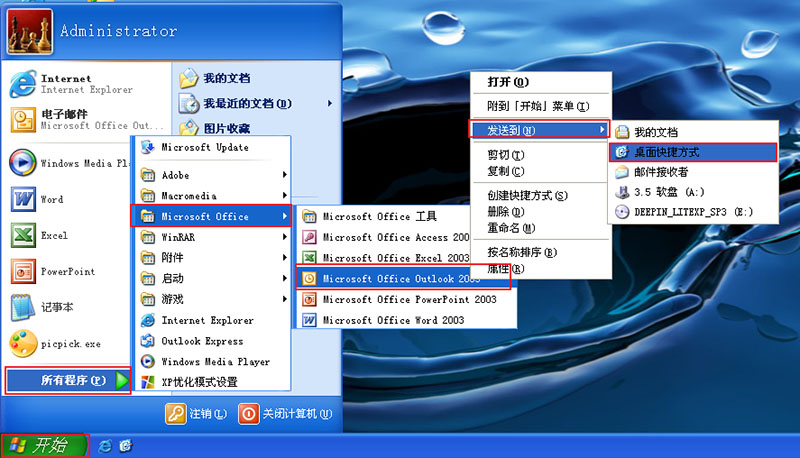Click 所有程序(P) button
Screen dimensions: 800x458
point(68,380)
